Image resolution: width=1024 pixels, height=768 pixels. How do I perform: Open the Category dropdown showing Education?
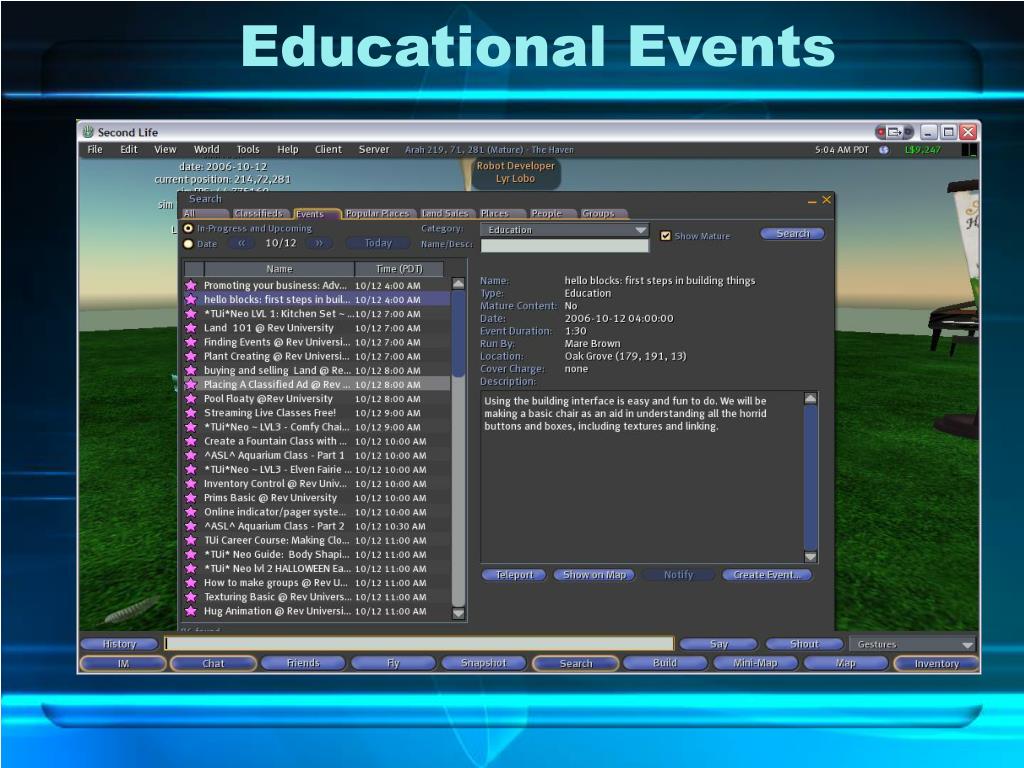point(565,230)
